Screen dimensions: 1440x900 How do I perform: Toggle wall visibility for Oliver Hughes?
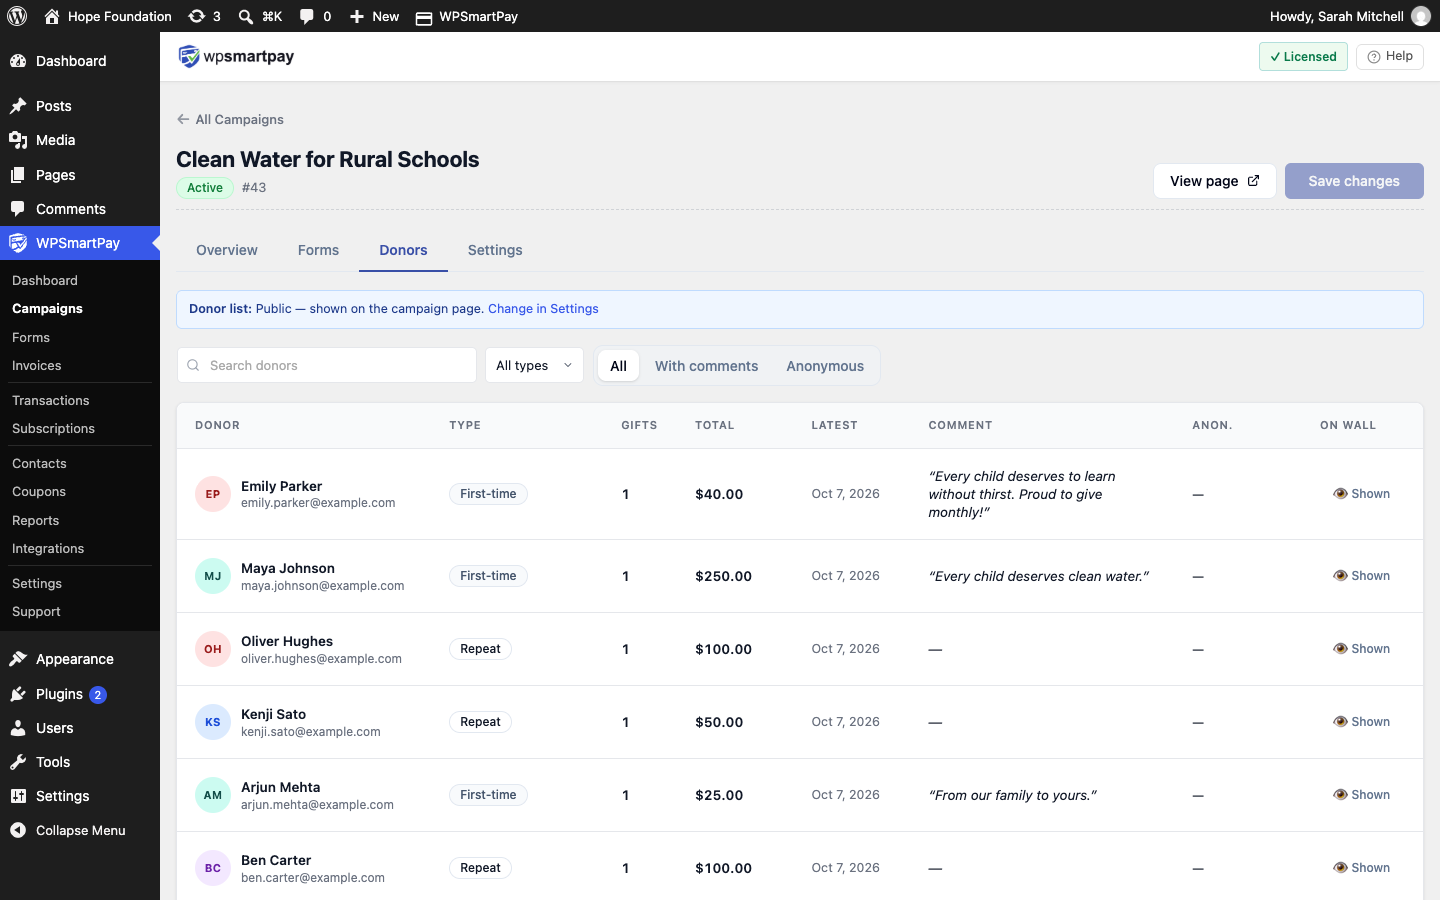click(x=1362, y=649)
